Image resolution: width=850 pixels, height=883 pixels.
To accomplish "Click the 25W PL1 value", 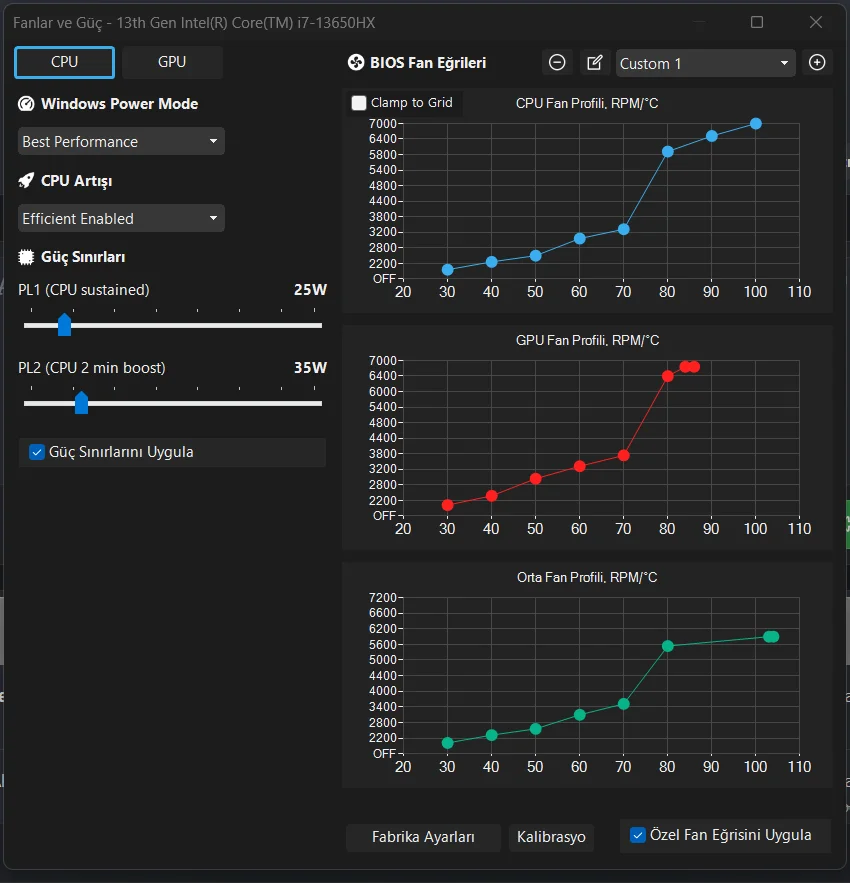I will (x=310, y=290).
